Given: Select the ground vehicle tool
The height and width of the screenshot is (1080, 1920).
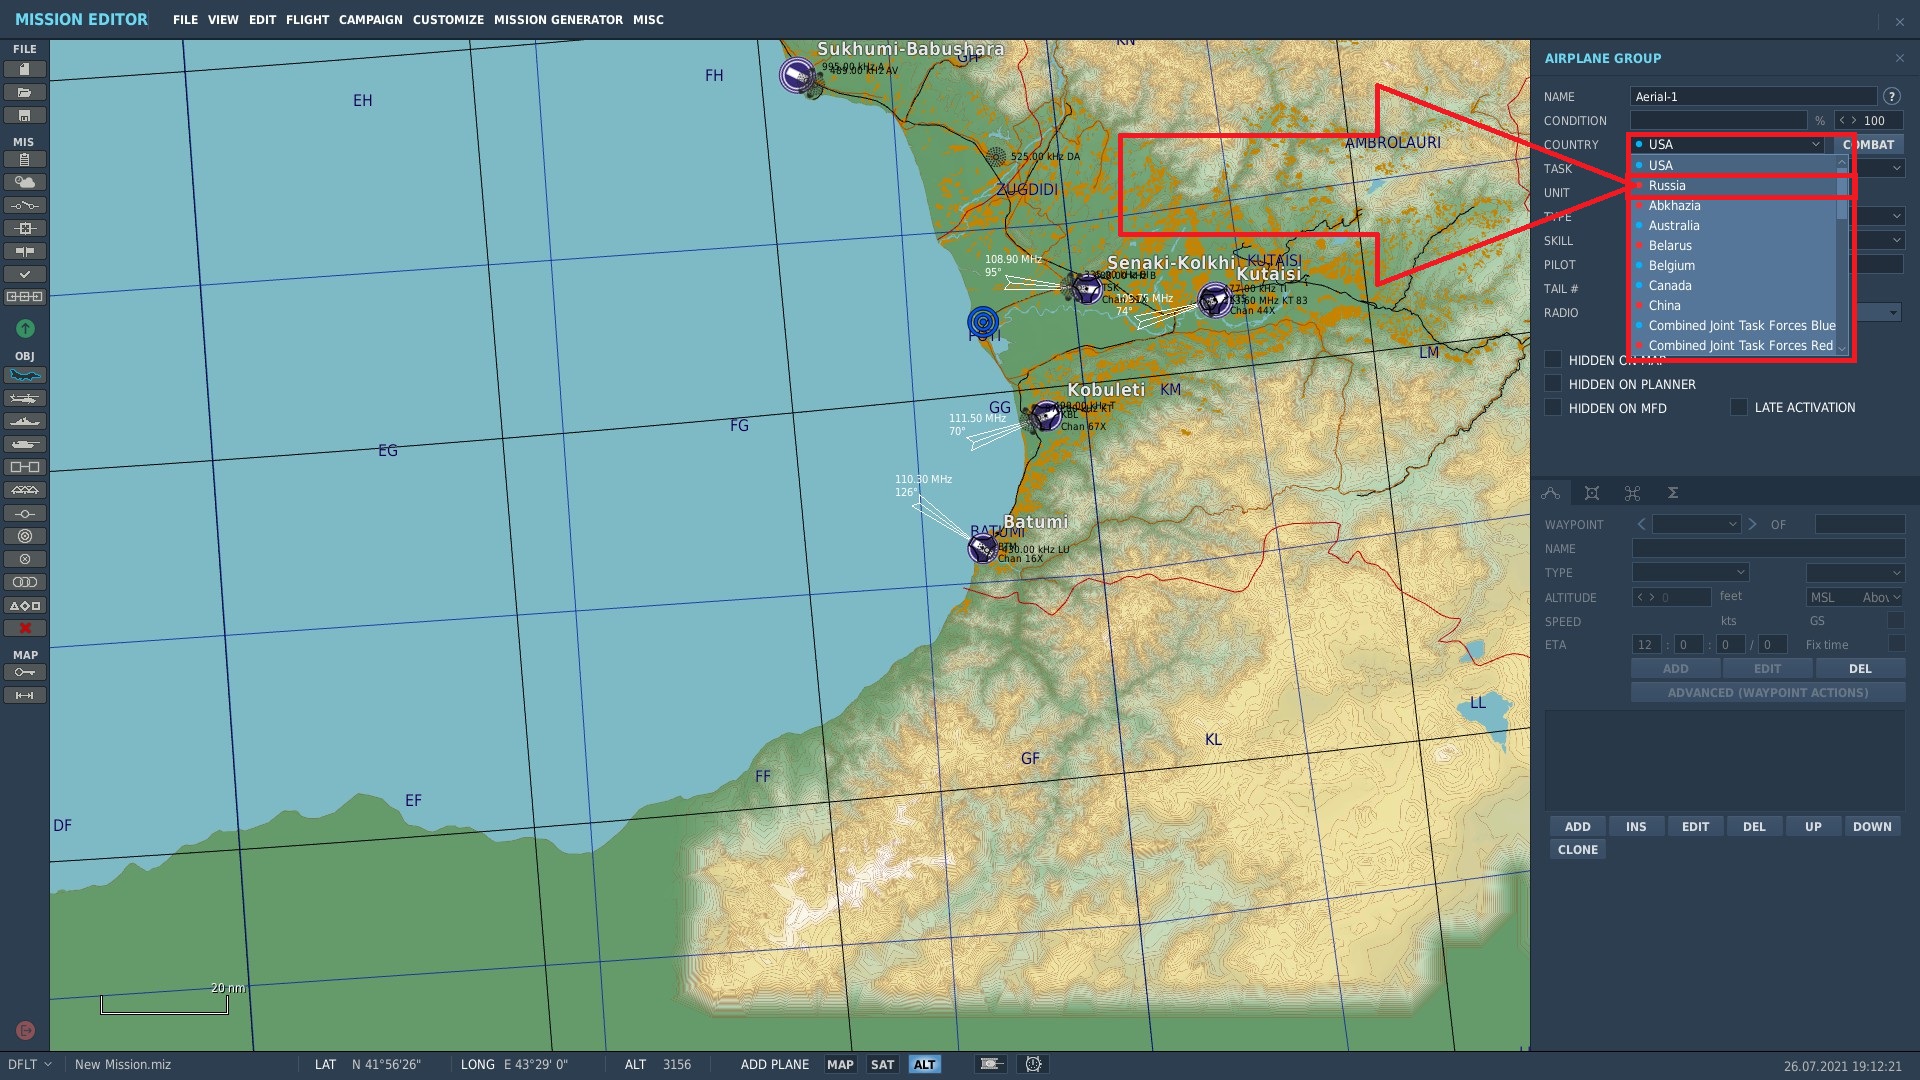Looking at the screenshot, I should (x=25, y=444).
